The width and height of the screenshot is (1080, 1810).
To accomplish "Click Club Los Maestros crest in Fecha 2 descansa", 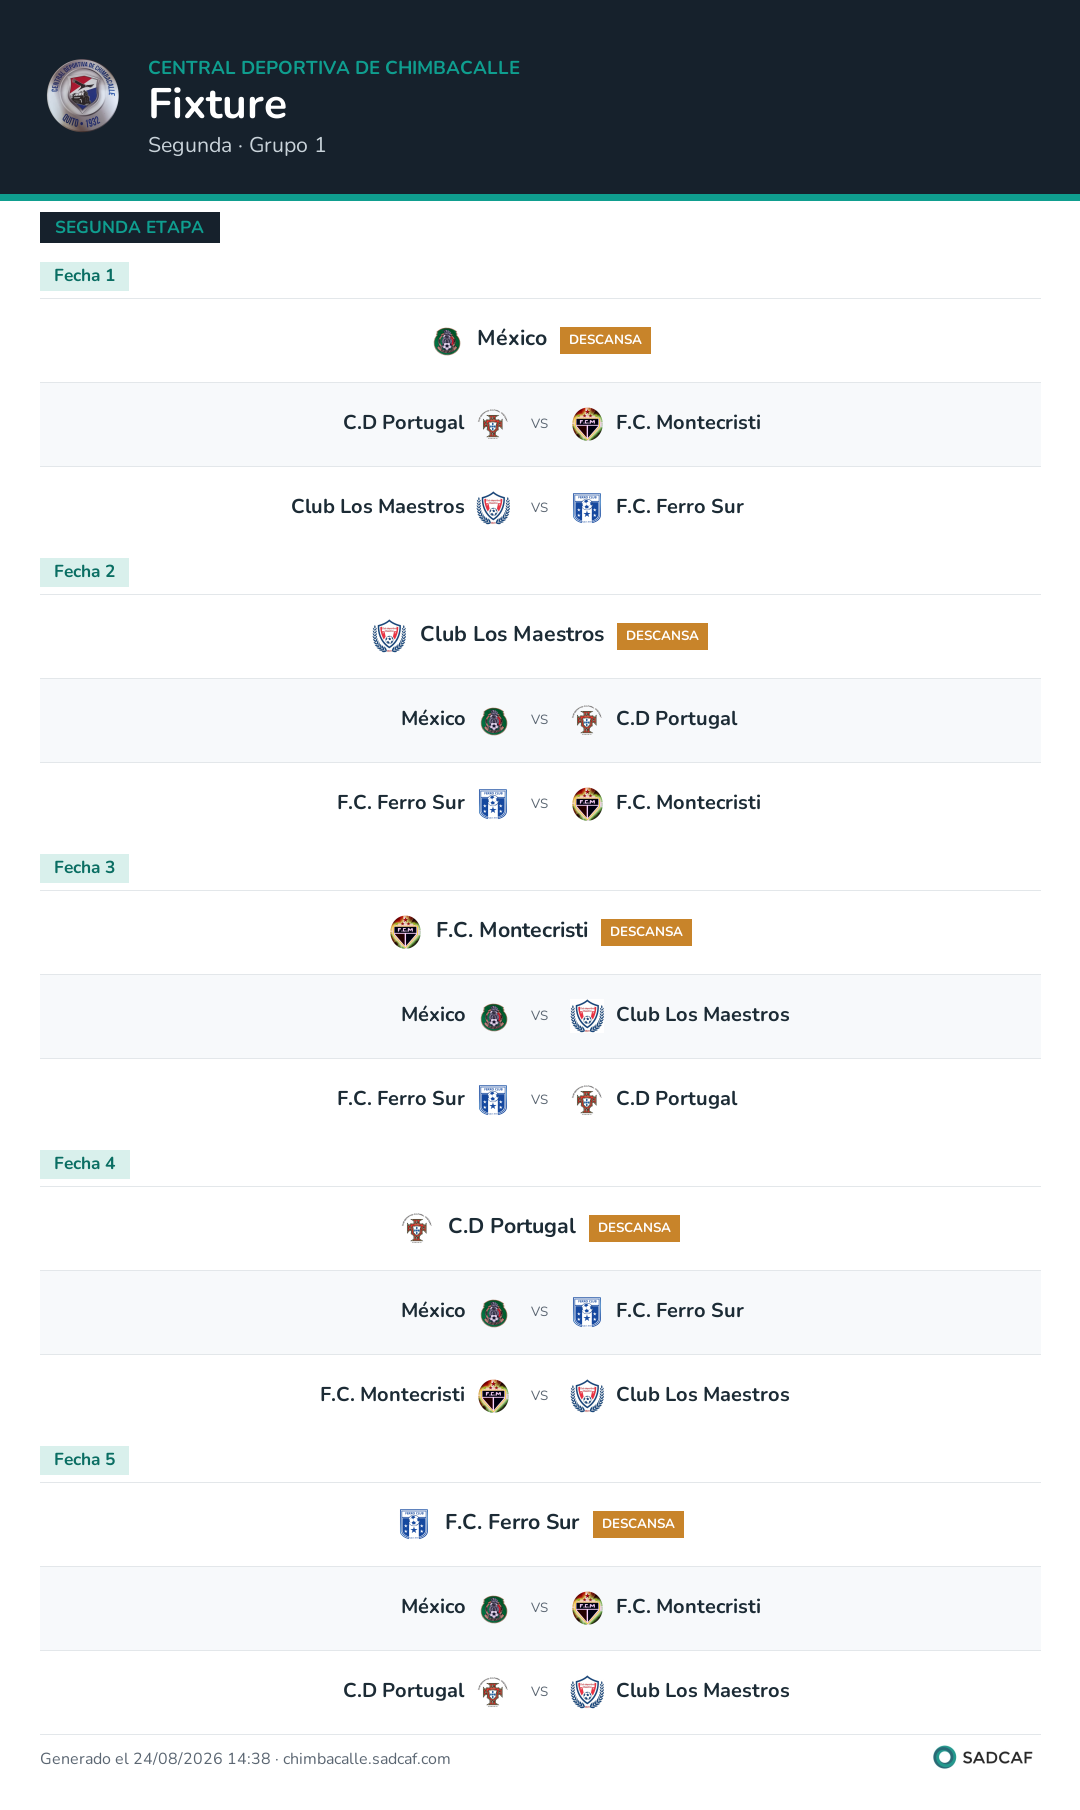I will pos(389,636).
